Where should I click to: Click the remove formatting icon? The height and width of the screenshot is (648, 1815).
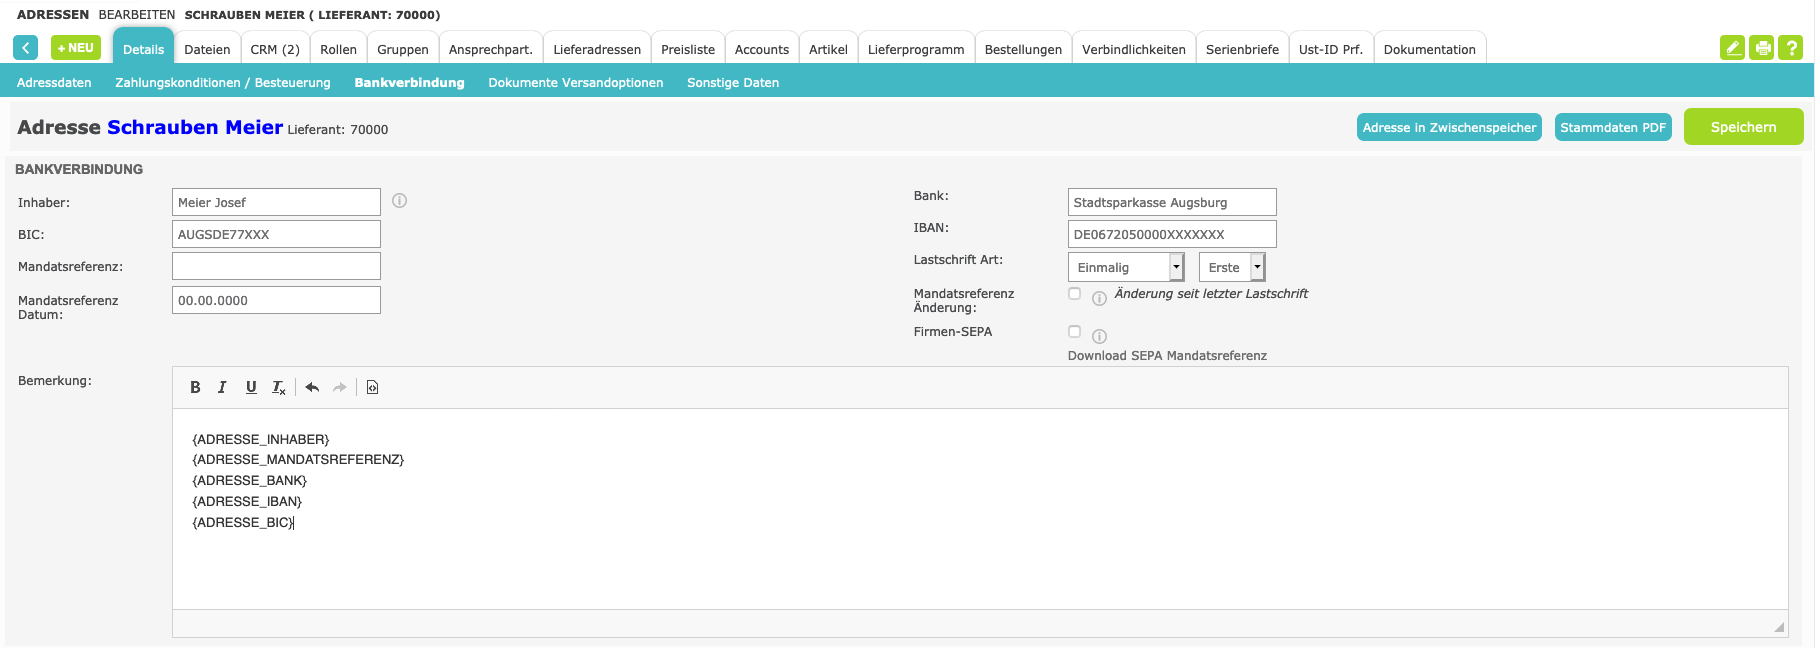point(279,388)
